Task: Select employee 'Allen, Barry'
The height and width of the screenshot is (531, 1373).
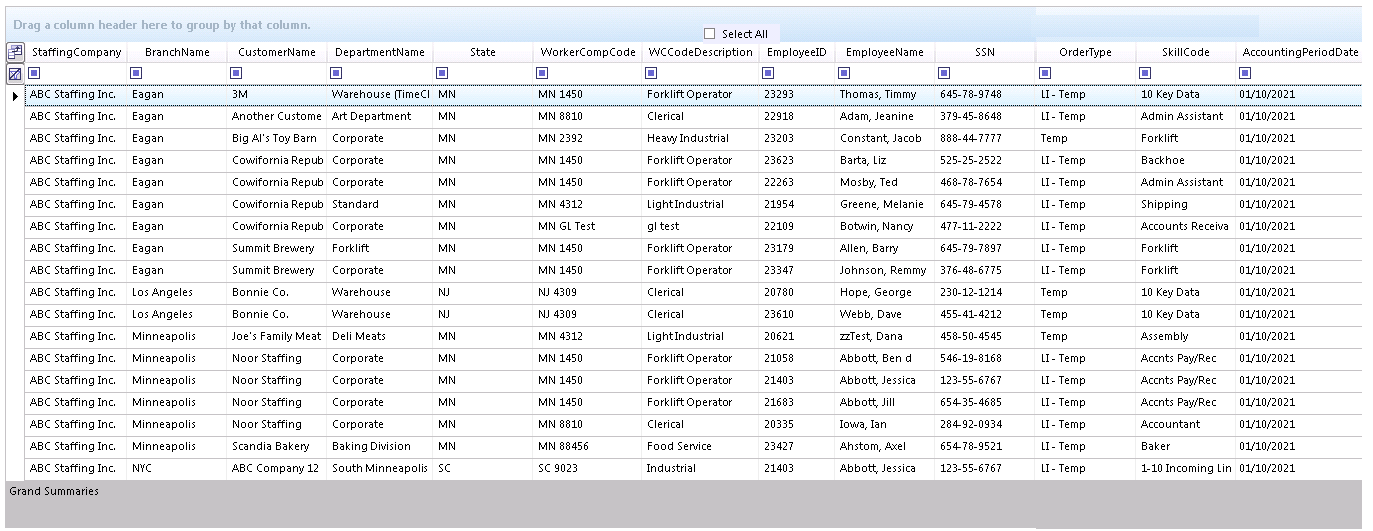Action: [x=885, y=249]
